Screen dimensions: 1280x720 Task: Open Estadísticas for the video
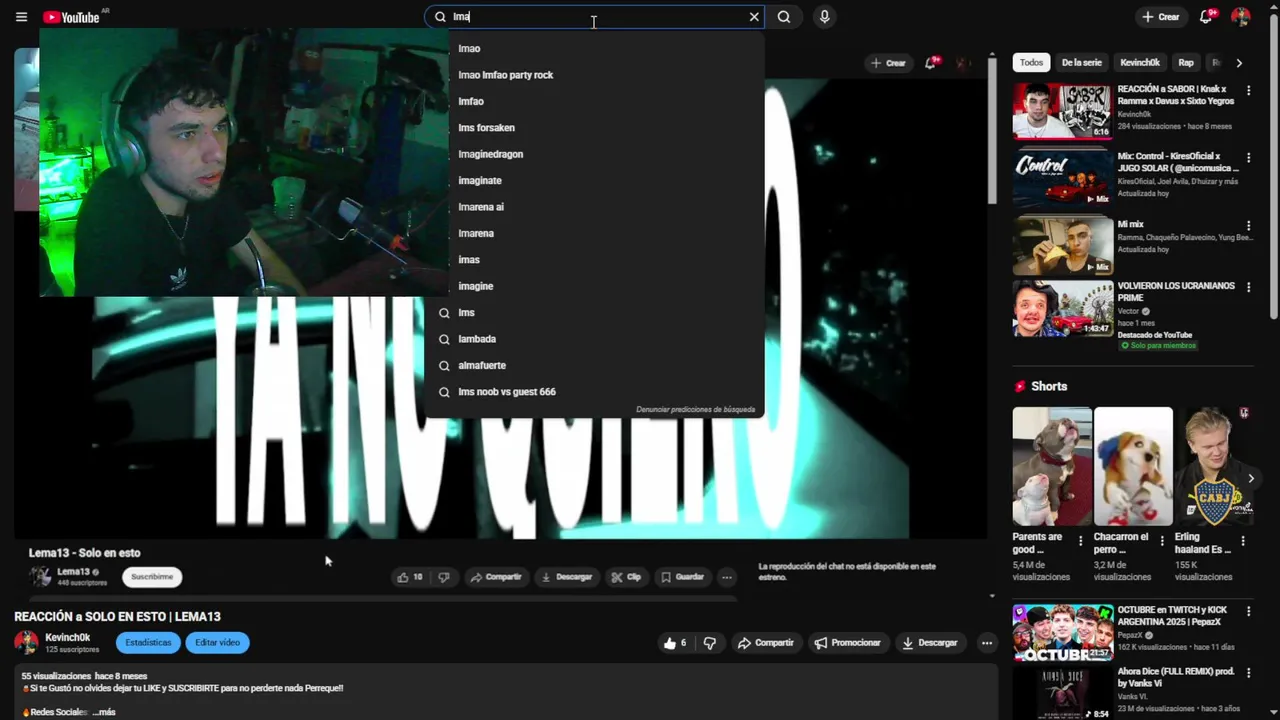pyautogui.click(x=148, y=643)
